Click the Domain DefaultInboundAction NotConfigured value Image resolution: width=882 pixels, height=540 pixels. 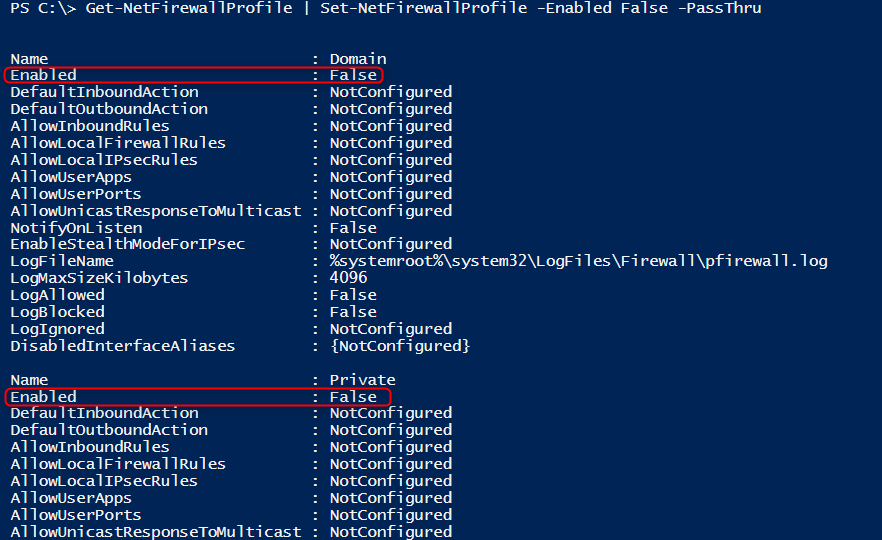tap(391, 92)
